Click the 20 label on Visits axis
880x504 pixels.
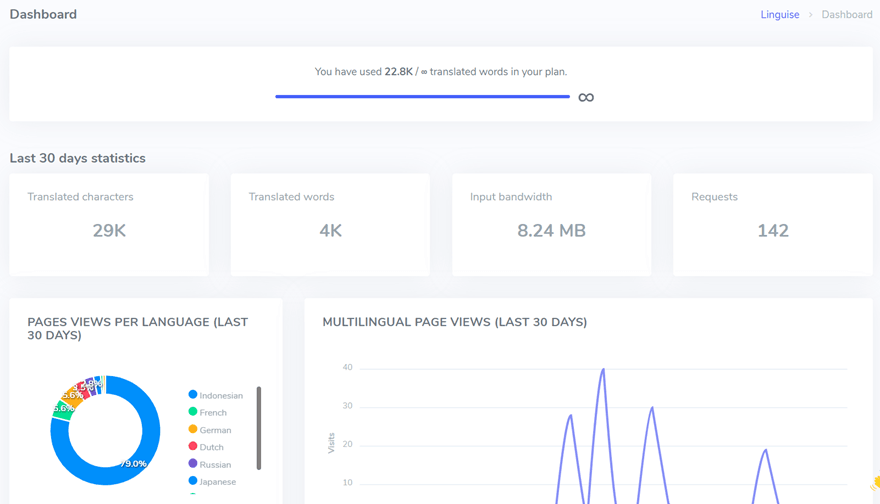tap(347, 445)
